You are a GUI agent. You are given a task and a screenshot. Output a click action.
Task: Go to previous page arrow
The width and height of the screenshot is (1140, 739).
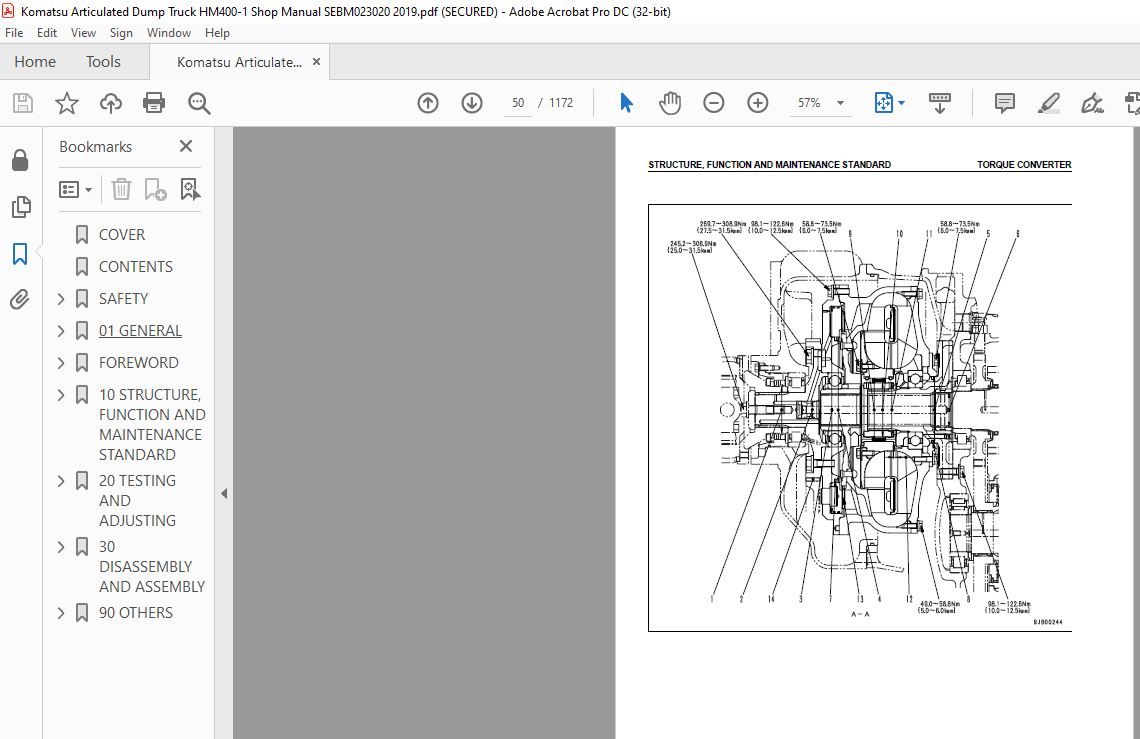tap(428, 103)
